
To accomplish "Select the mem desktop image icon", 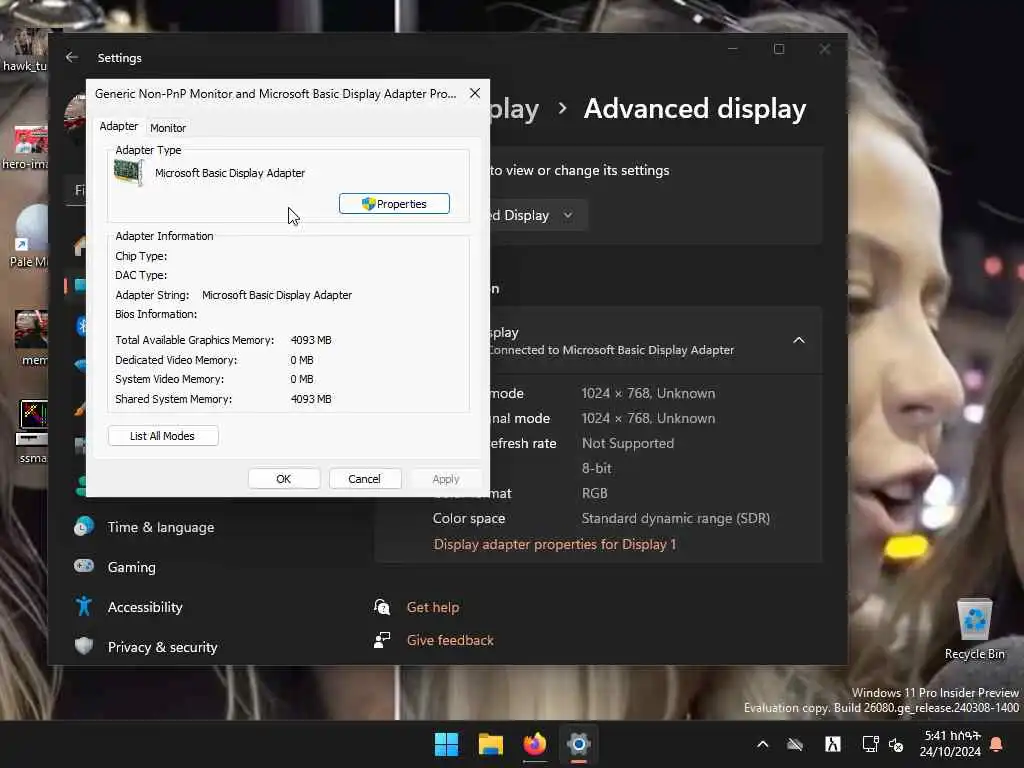I will (x=29, y=338).
